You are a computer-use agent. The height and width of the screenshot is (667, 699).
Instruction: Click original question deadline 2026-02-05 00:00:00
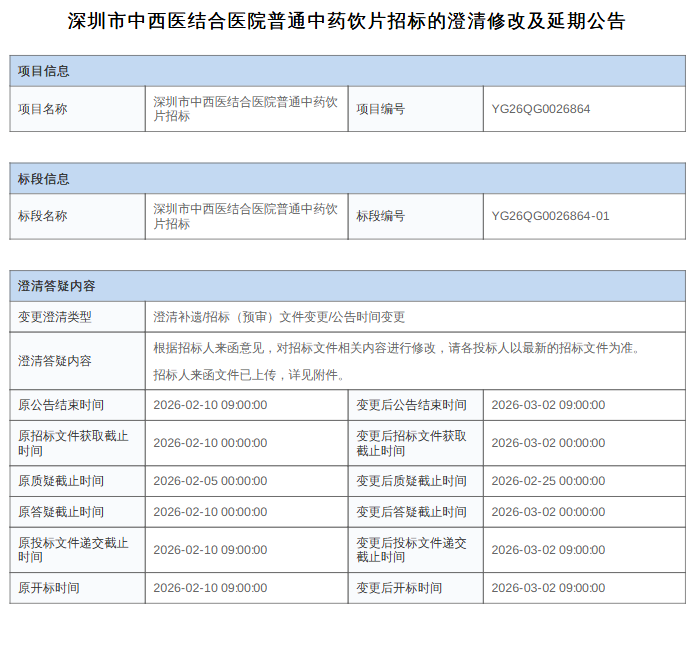(x=210, y=481)
